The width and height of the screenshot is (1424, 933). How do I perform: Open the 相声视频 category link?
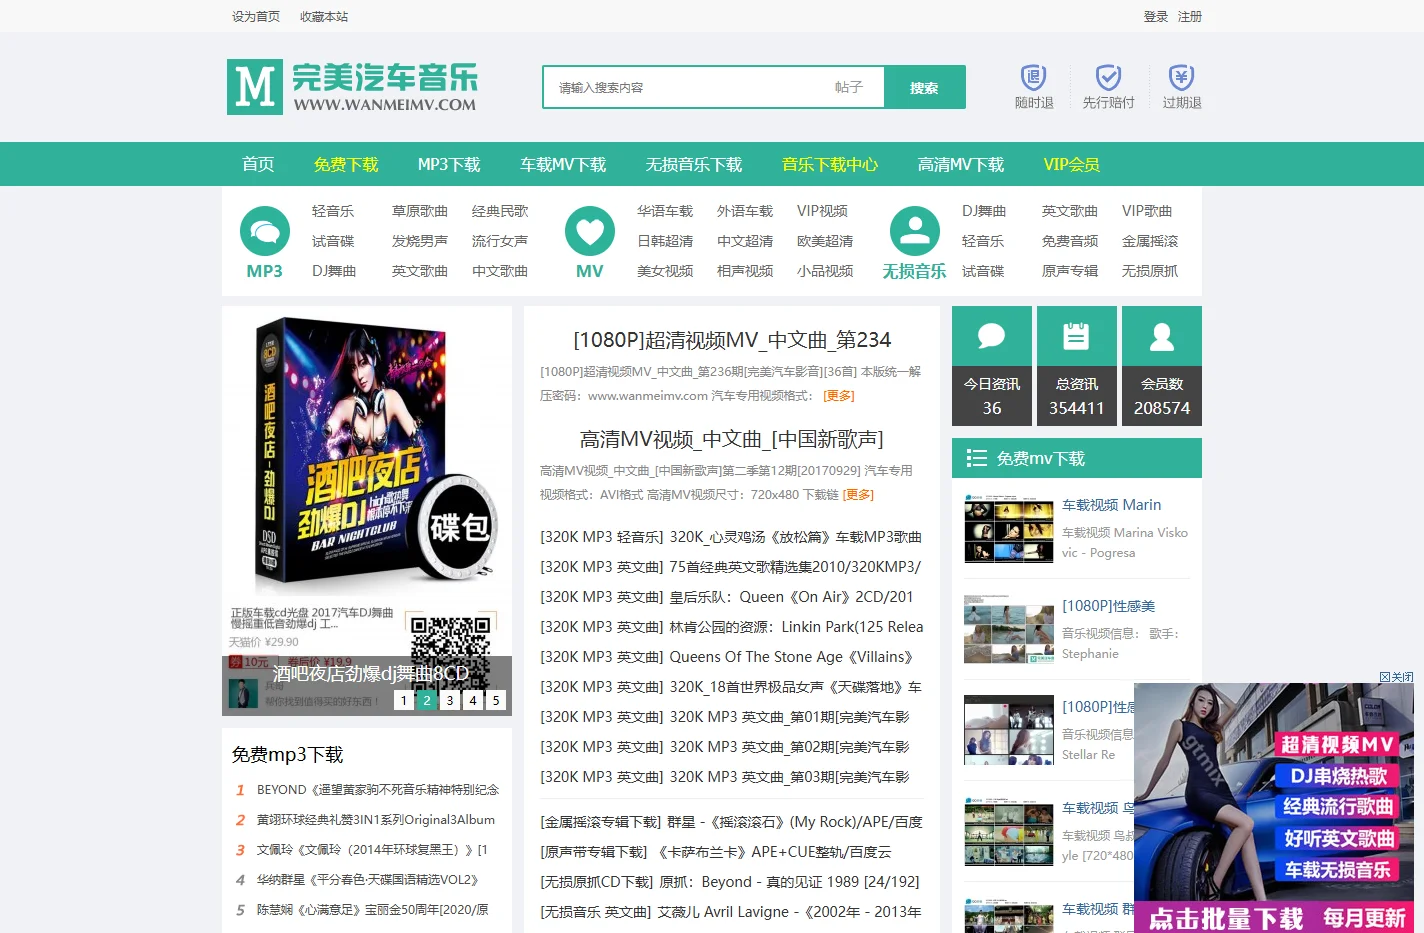(x=745, y=271)
